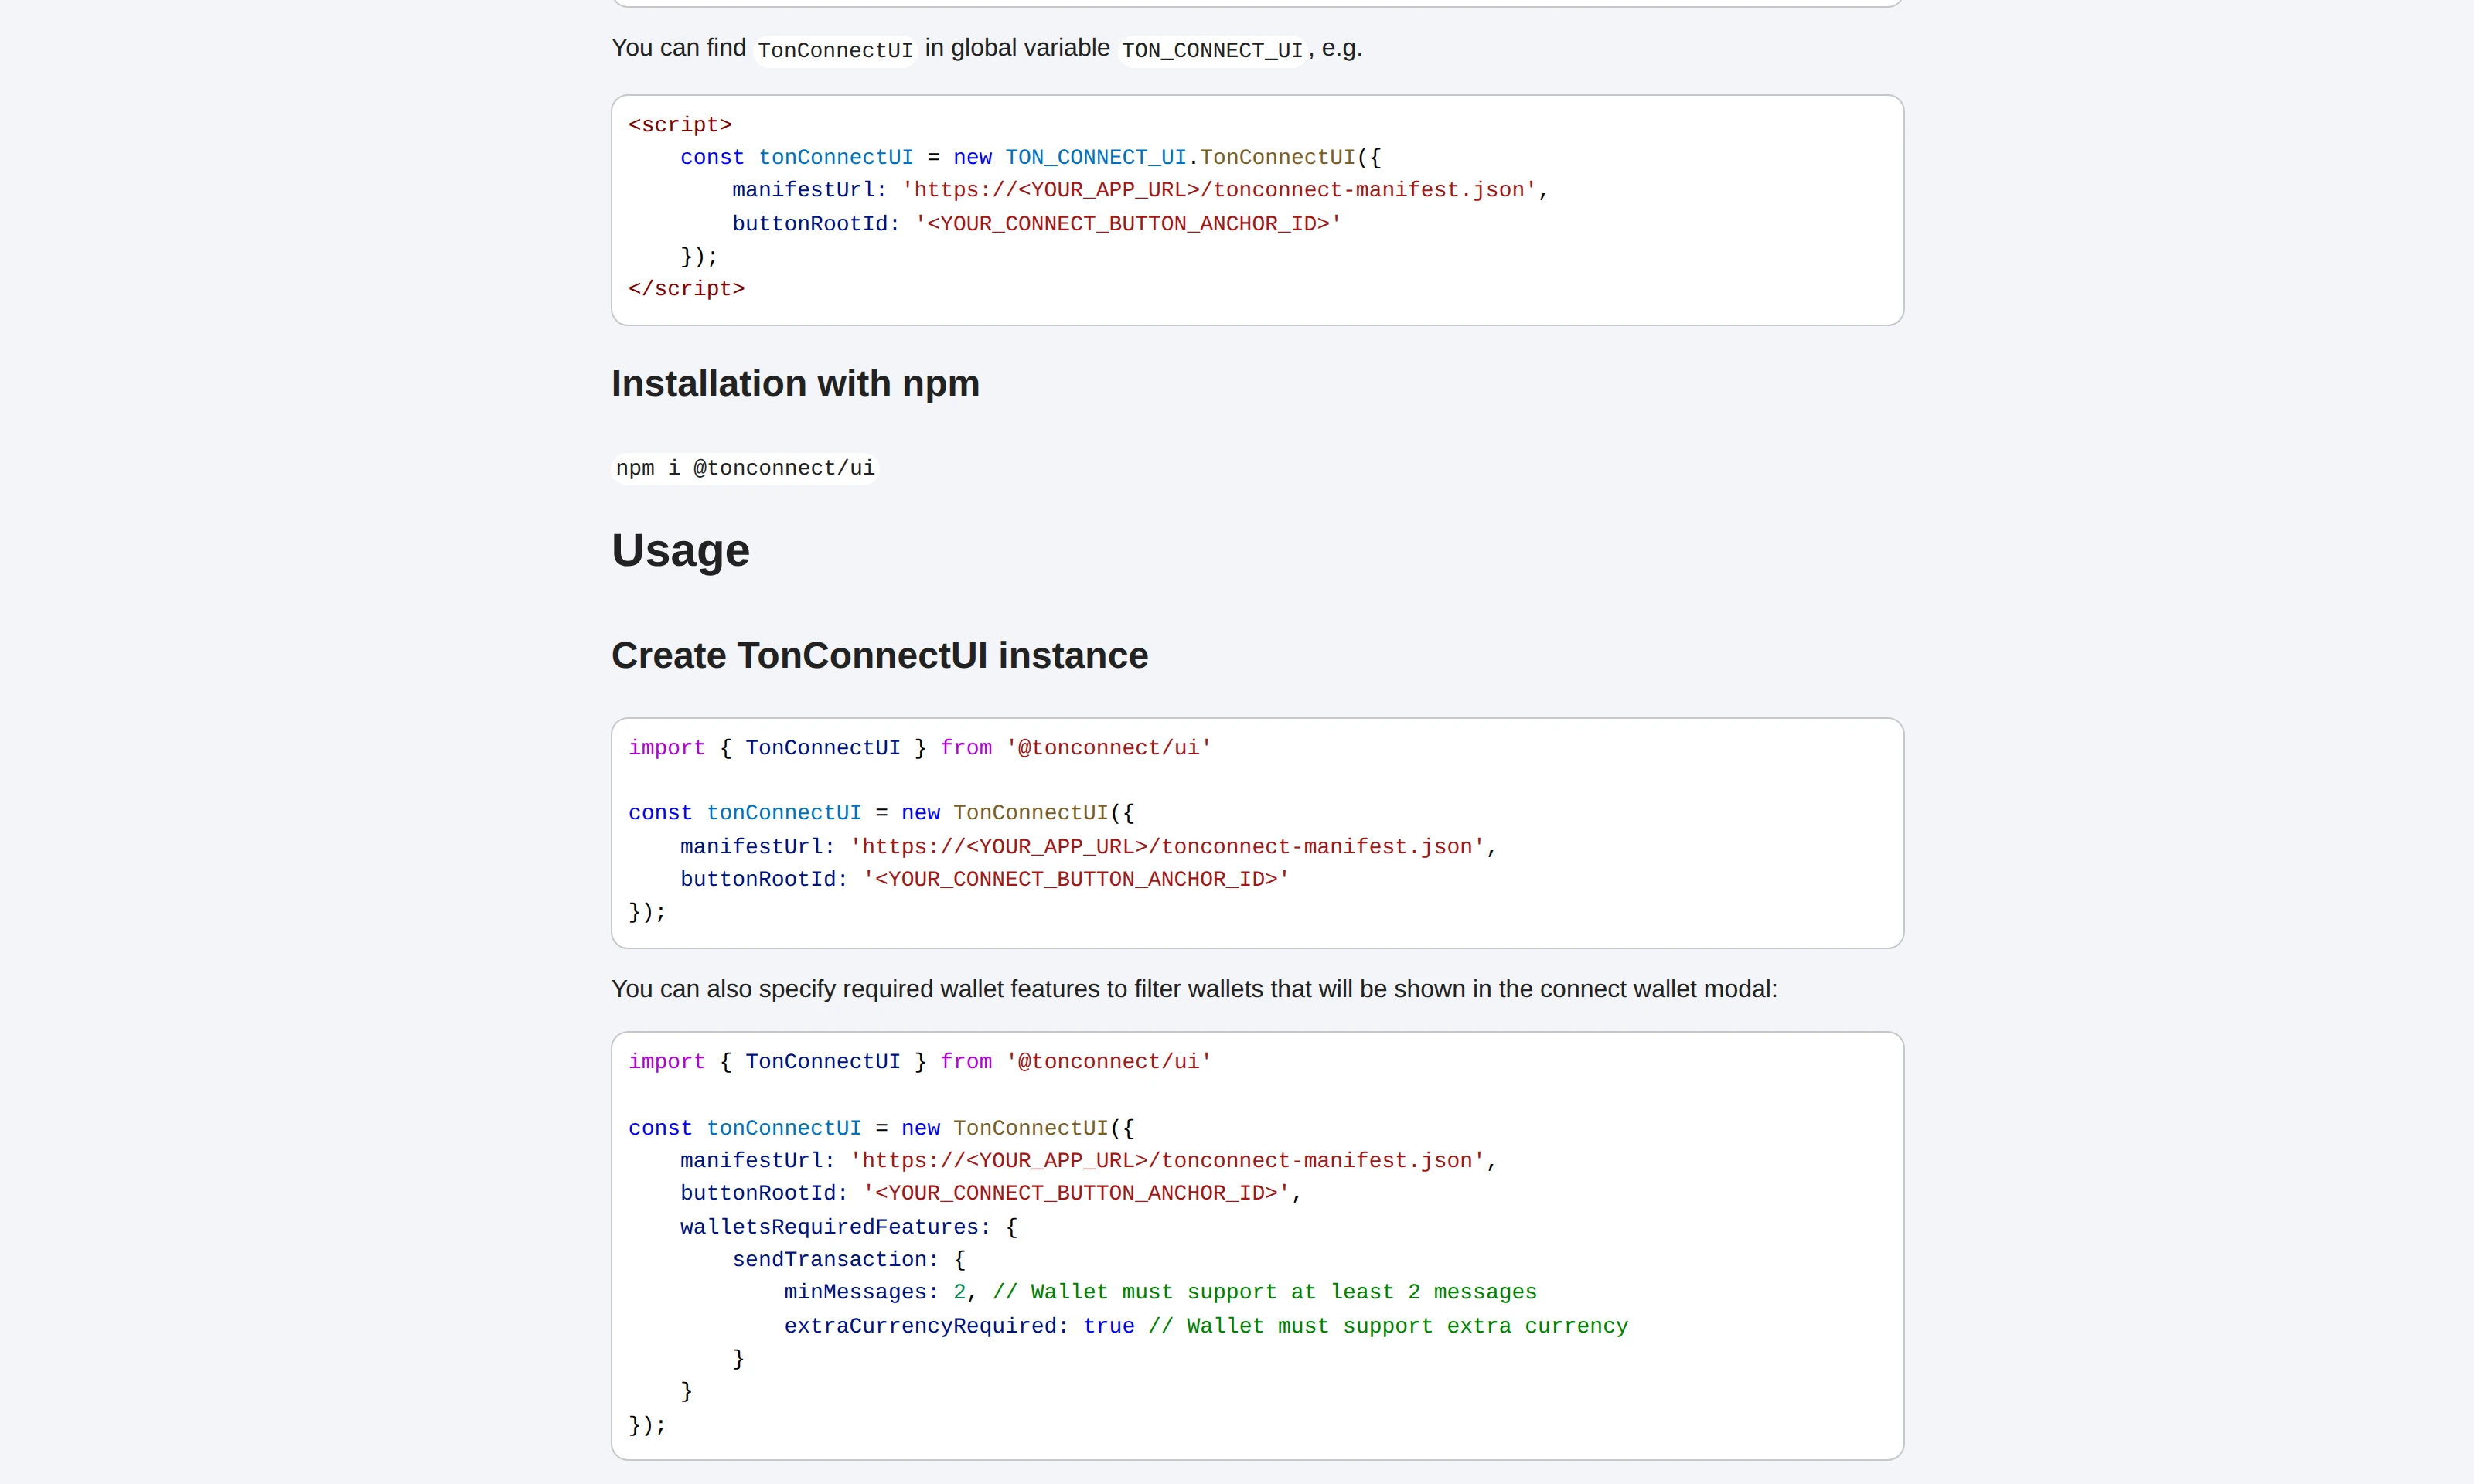Screen dimensions: 2474x1484
Task: Click the manifestUrl line inside the script block
Action: pyautogui.click(x=1140, y=190)
